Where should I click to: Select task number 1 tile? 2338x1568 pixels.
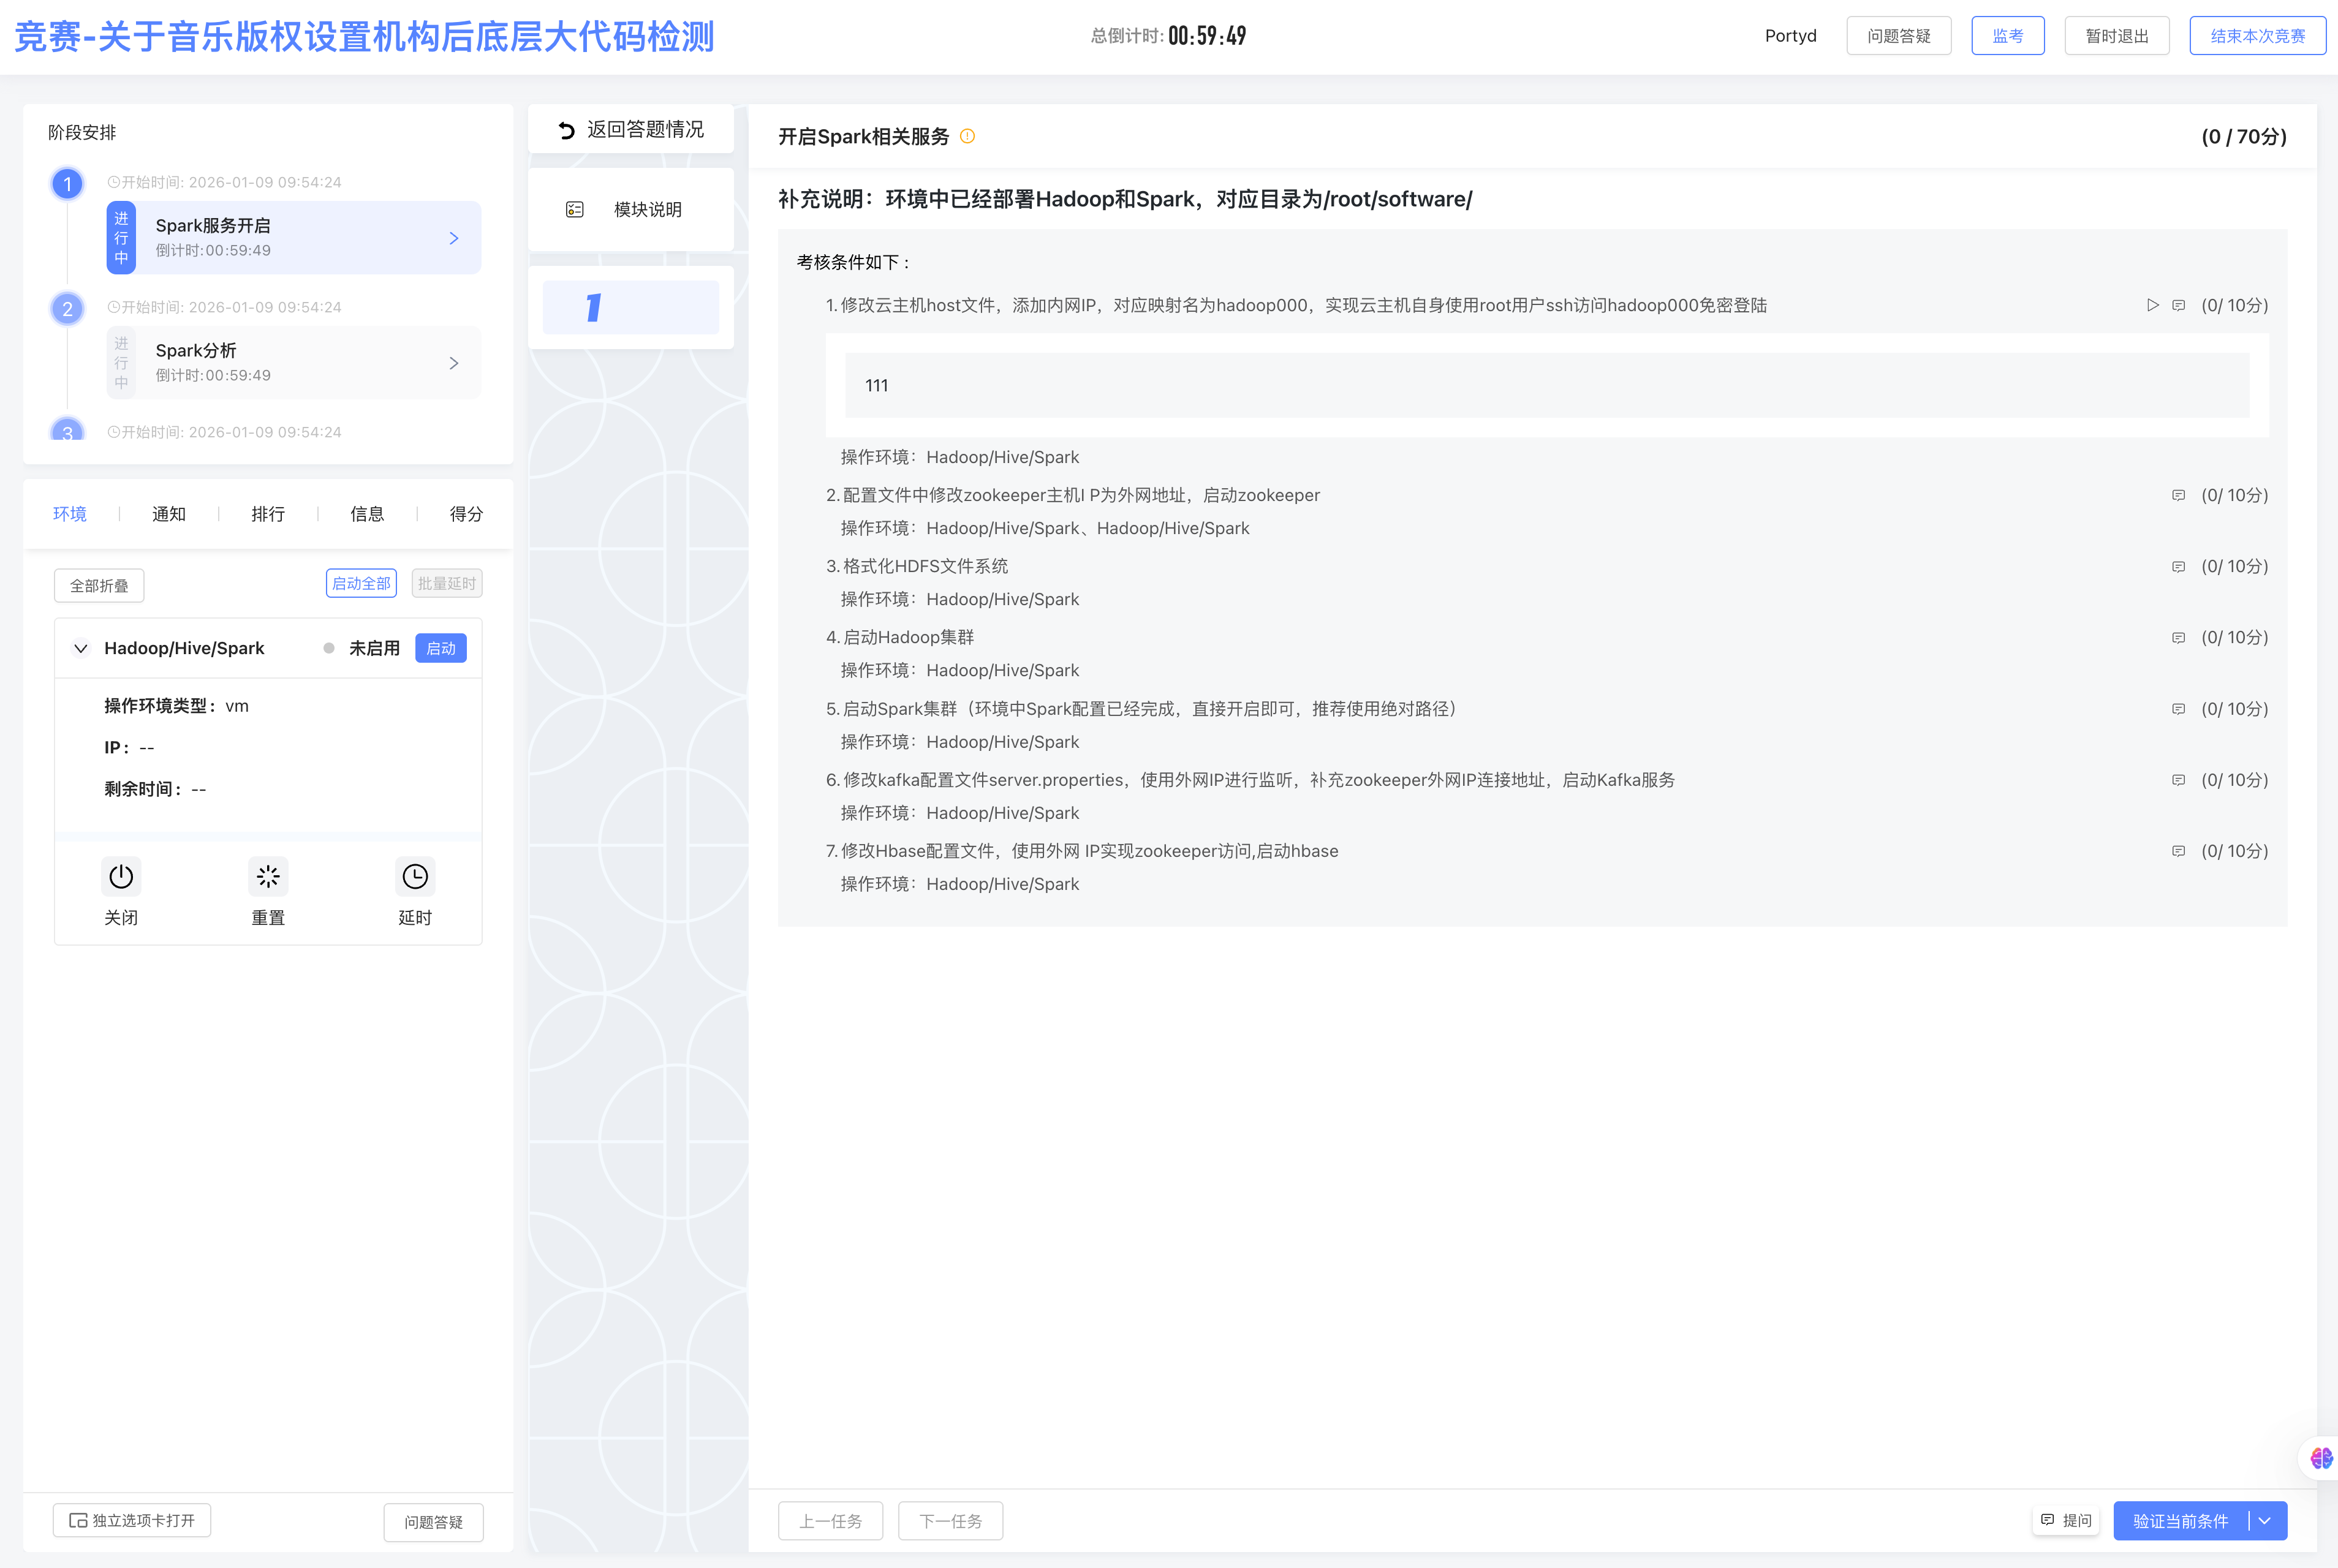630,308
